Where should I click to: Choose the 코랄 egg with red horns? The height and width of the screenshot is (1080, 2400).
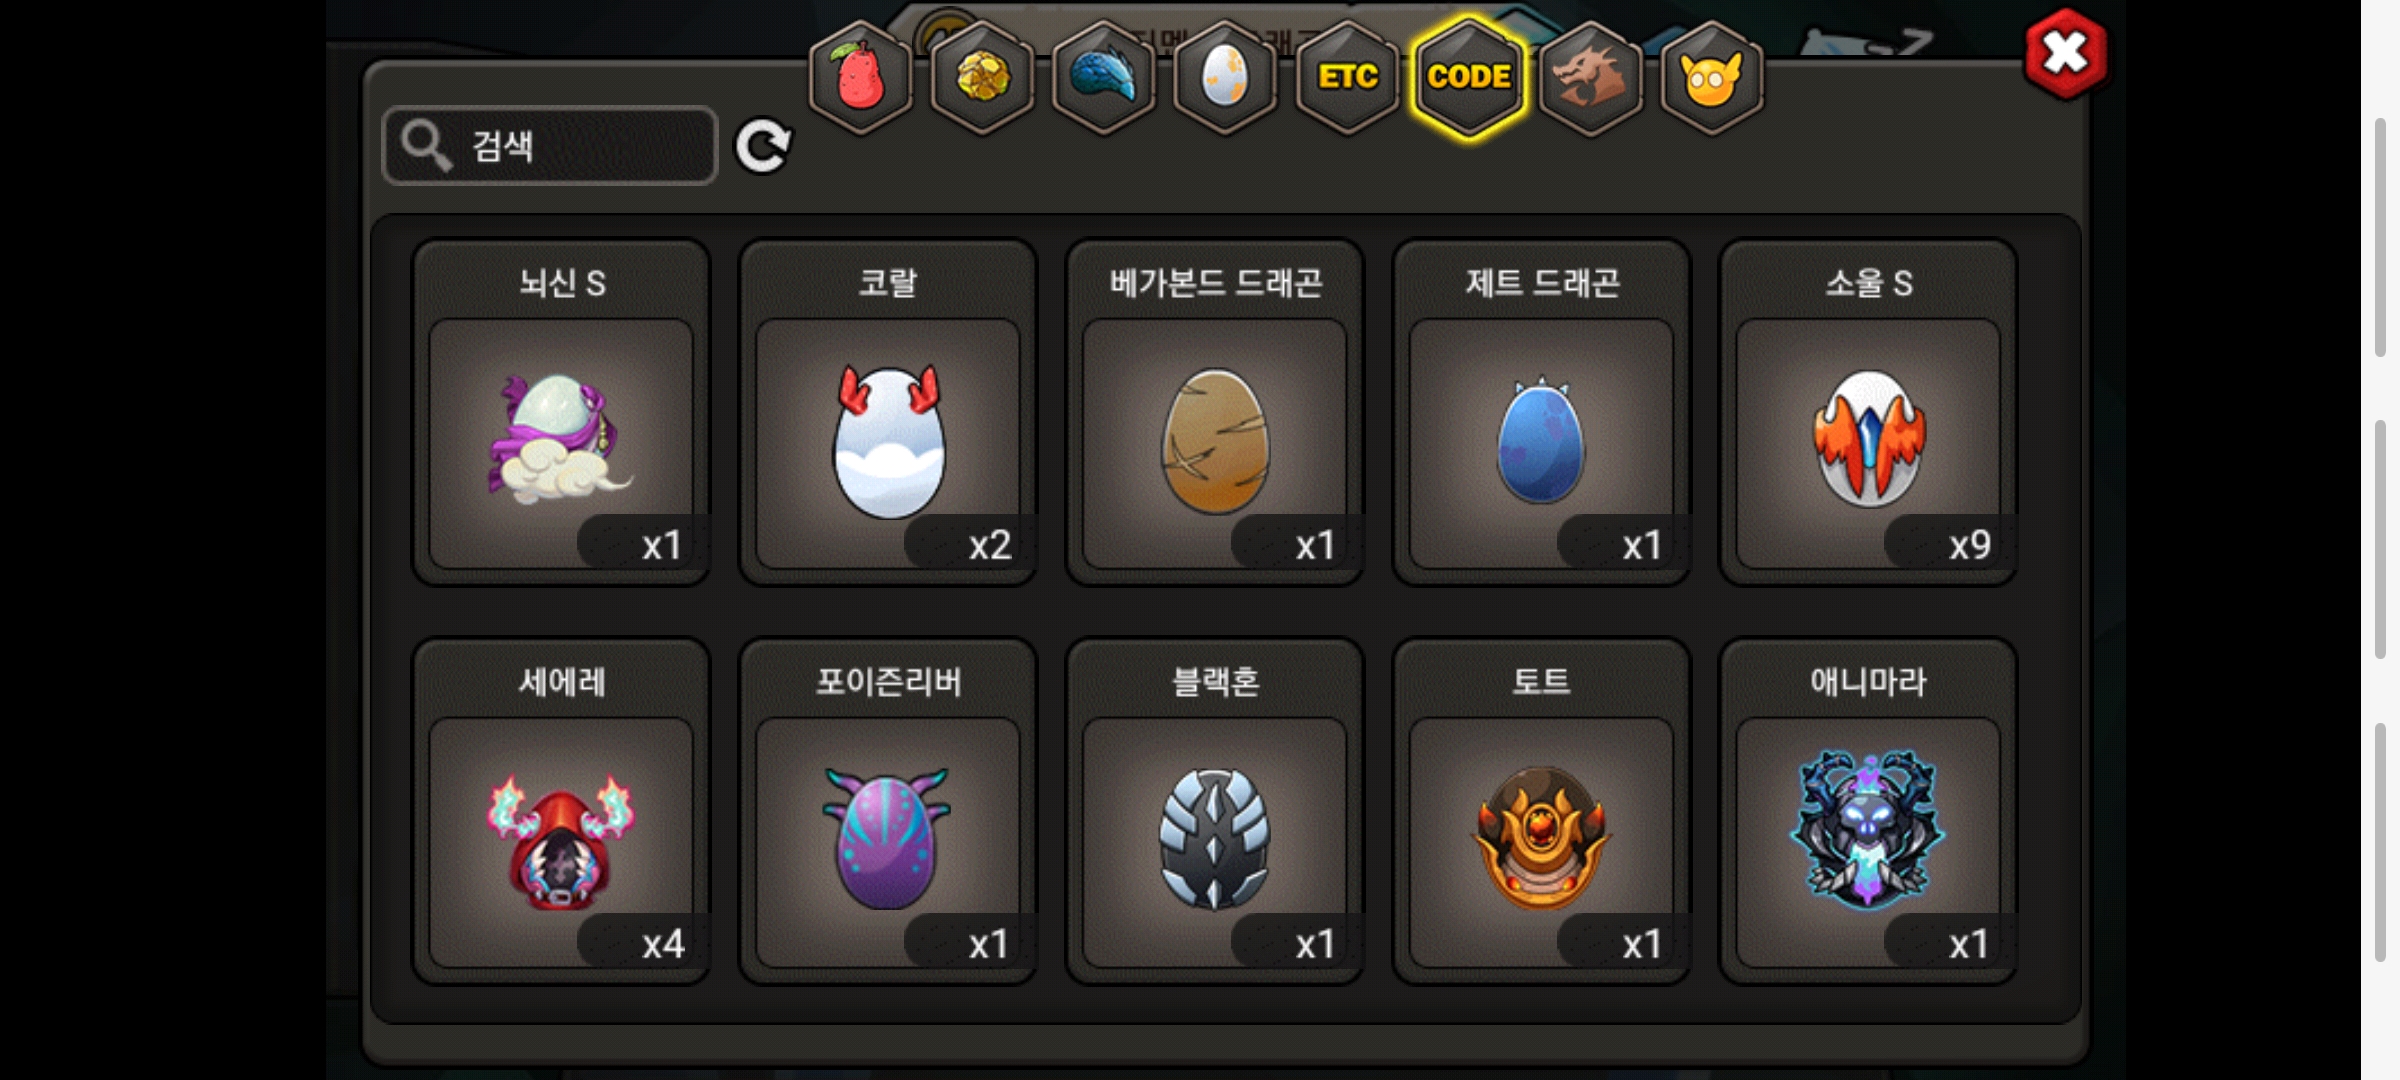coord(888,412)
